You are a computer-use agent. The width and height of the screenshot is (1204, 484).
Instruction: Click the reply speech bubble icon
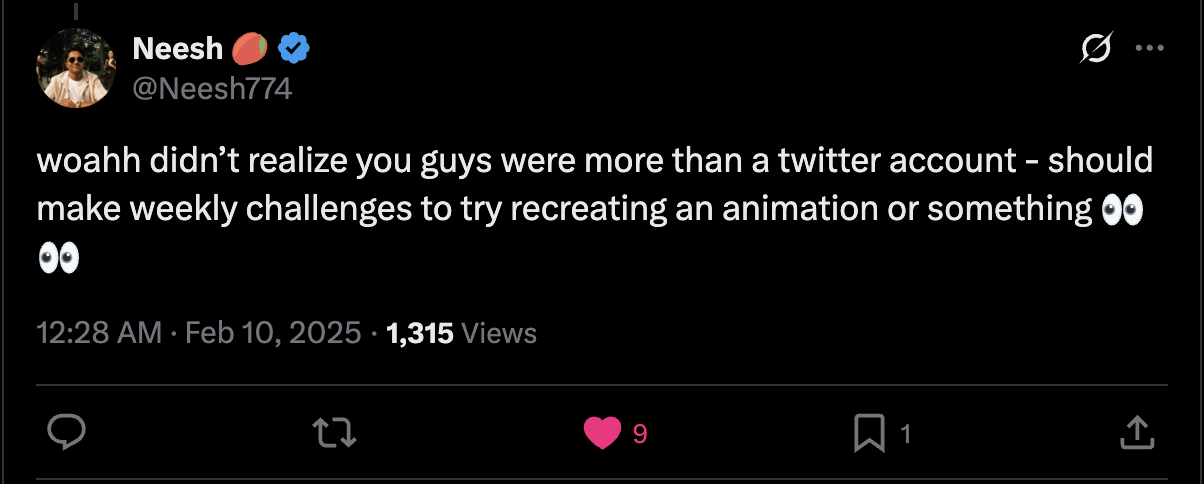[68, 432]
